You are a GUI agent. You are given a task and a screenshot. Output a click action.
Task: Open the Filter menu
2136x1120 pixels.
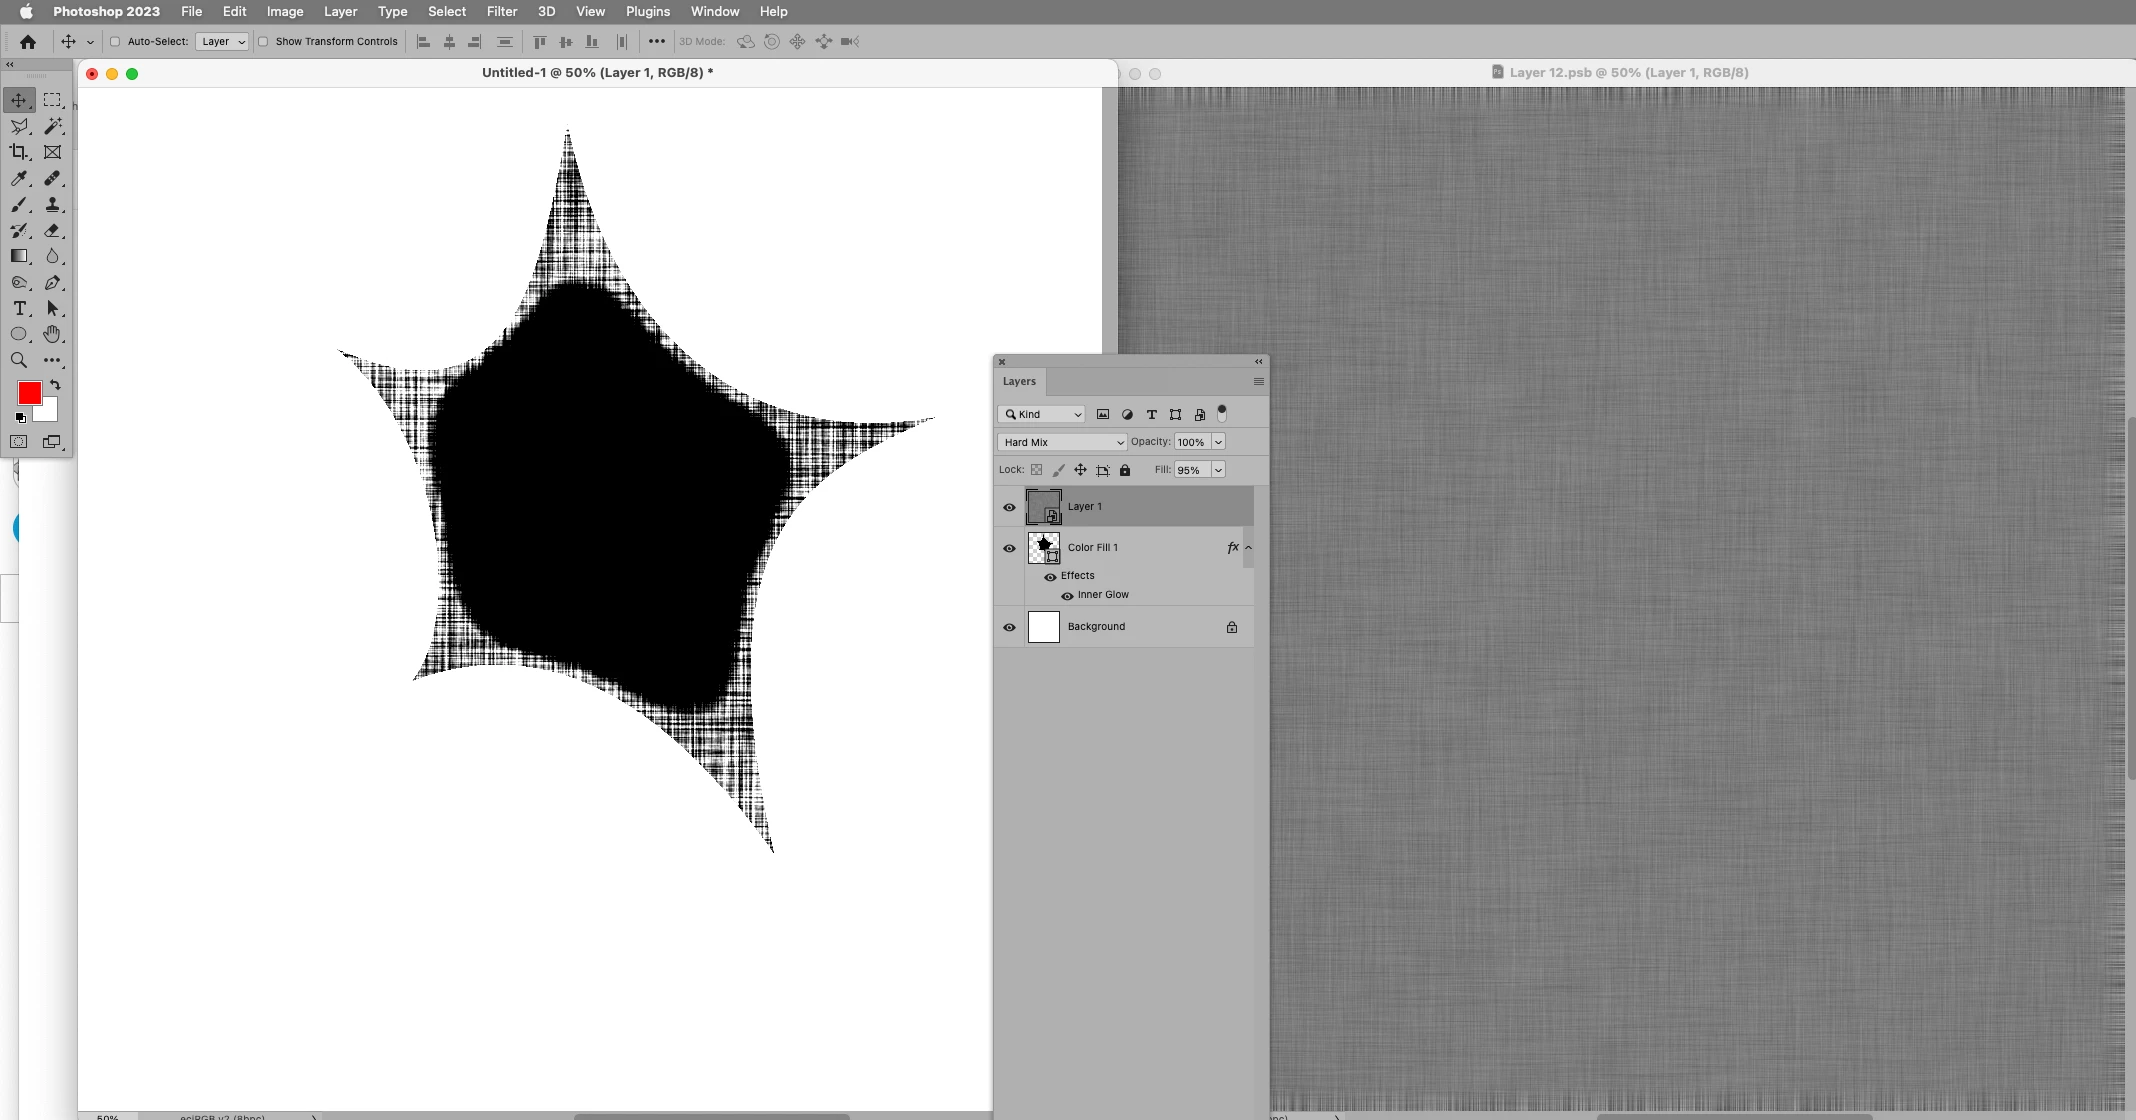tap(501, 11)
